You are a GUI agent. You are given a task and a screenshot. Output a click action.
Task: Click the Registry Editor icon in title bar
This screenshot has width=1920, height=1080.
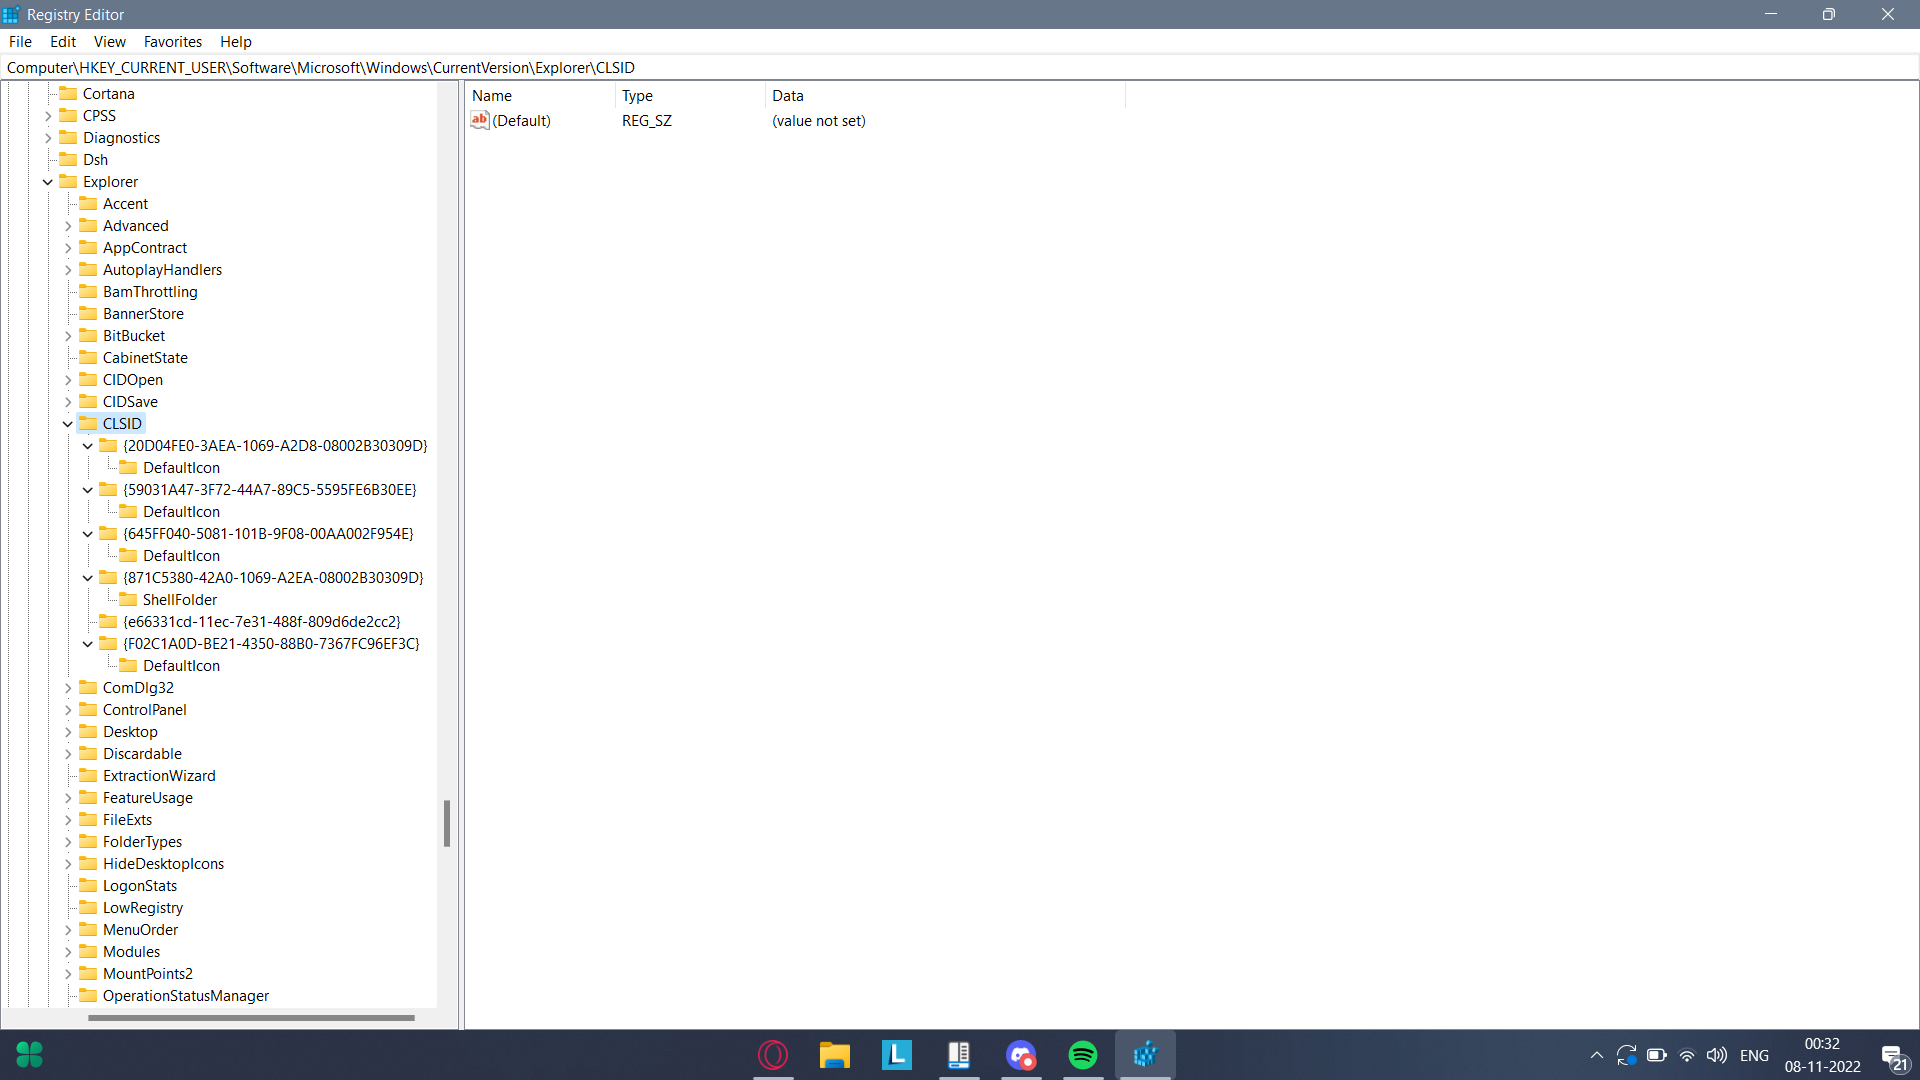coord(11,14)
